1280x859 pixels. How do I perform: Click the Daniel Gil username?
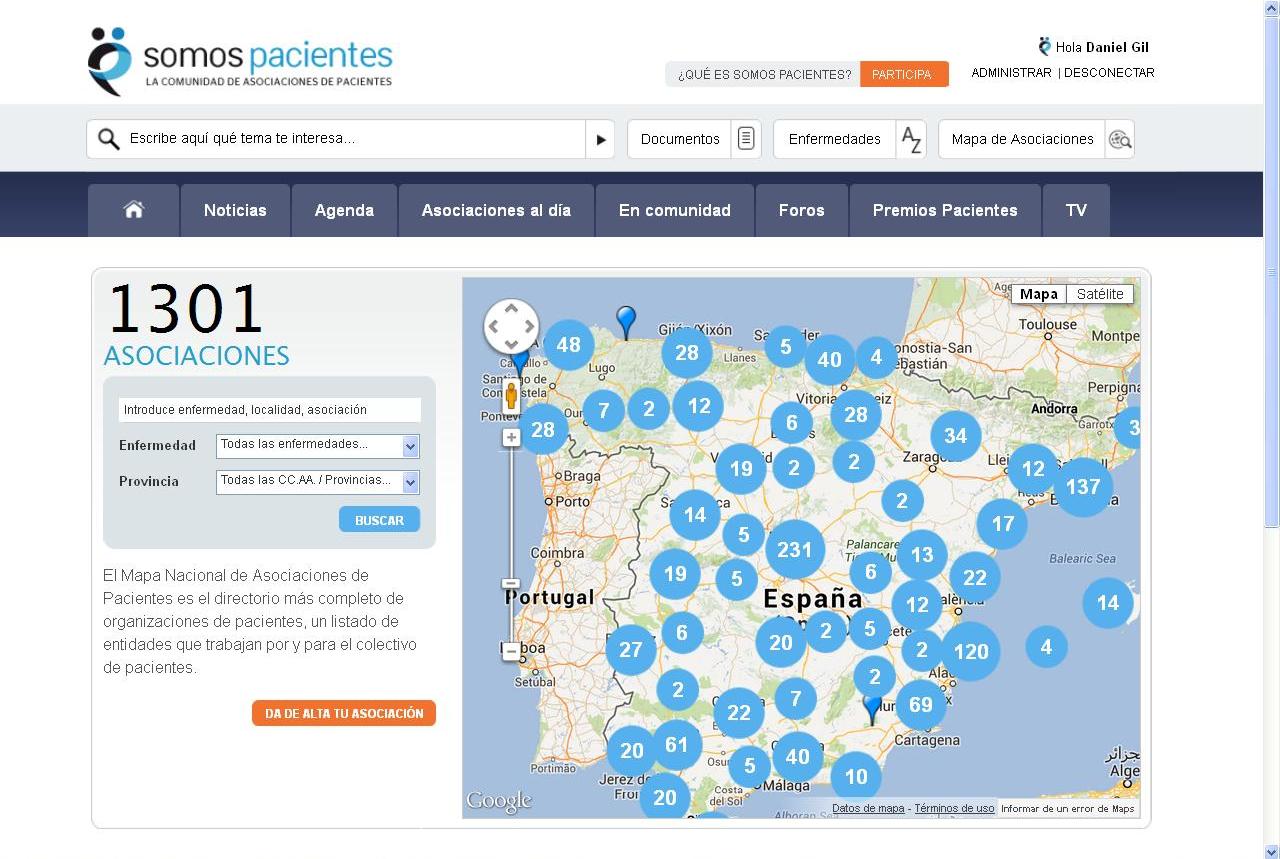coord(1117,47)
